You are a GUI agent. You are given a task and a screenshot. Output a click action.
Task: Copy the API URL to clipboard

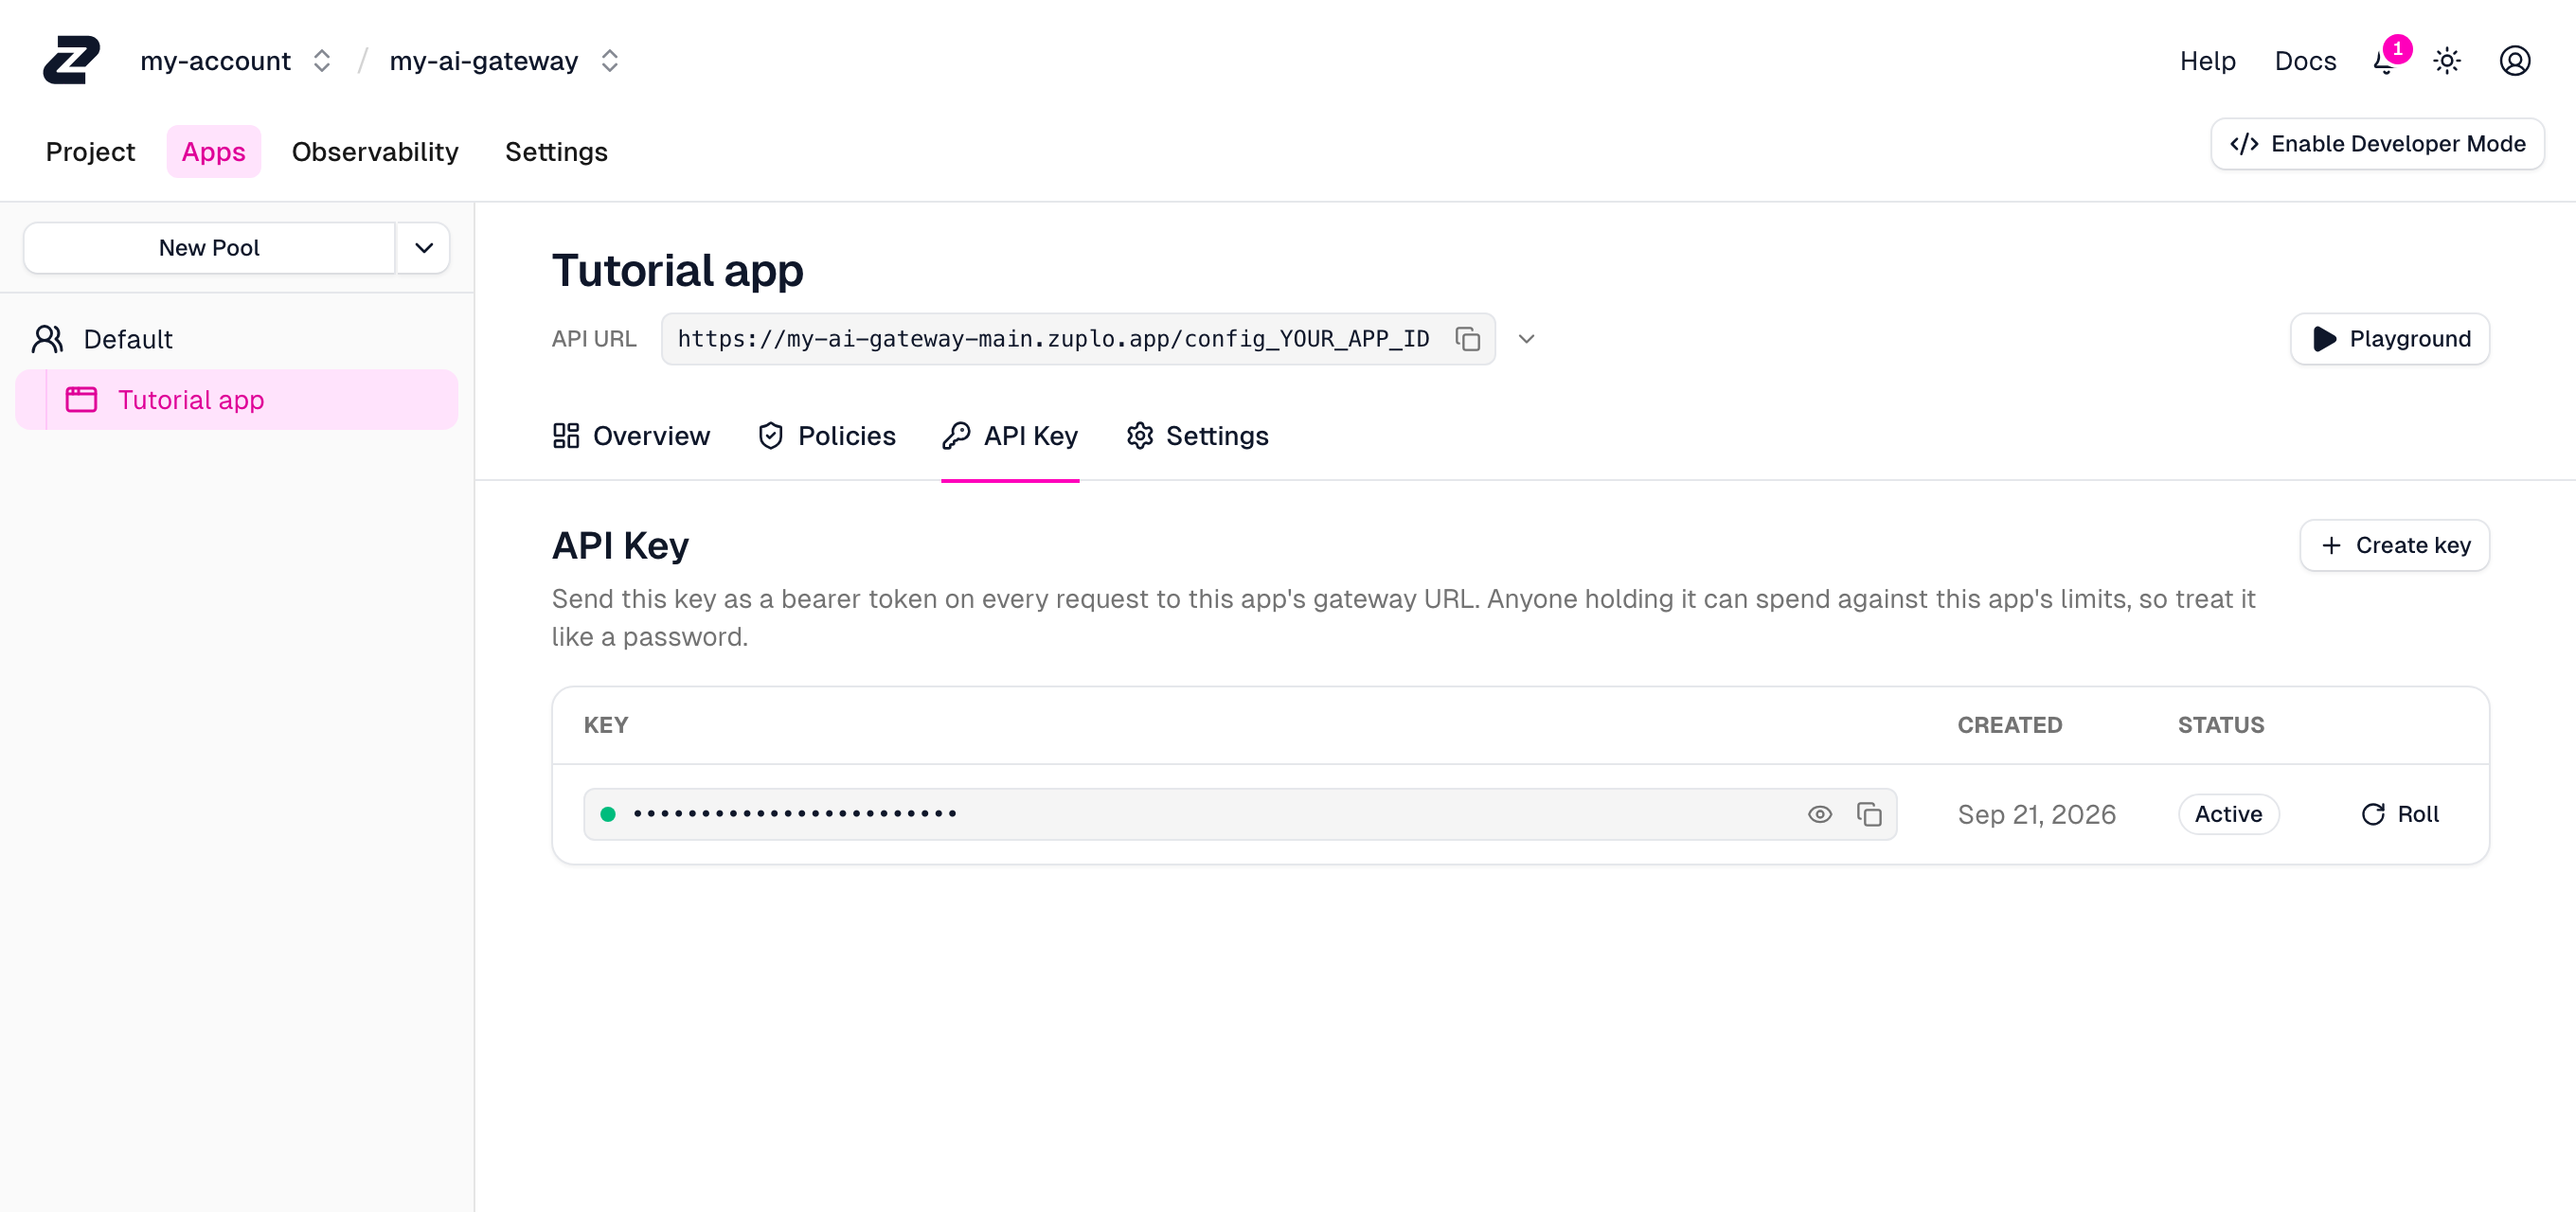pyautogui.click(x=1467, y=339)
